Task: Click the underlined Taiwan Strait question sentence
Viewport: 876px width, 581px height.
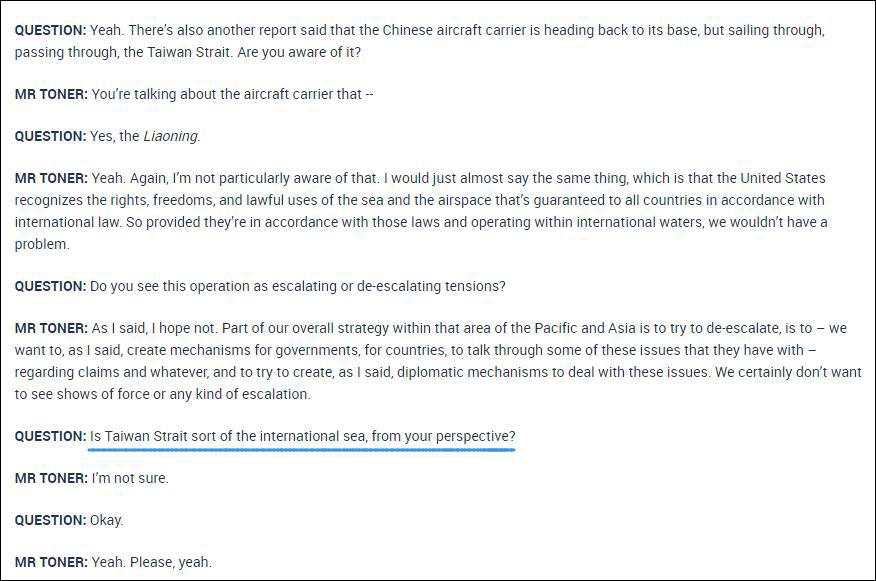Action: coord(302,436)
